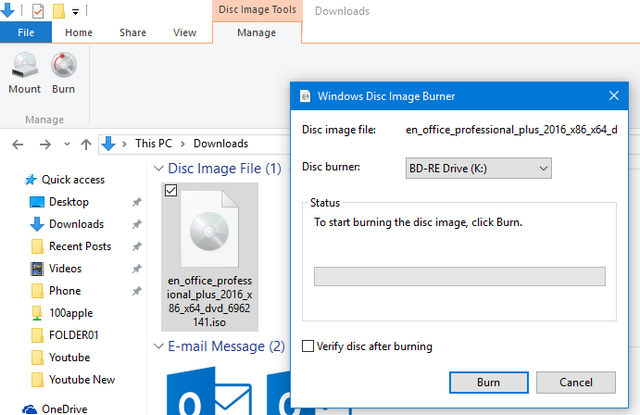Click the address bar Downloads location icon
This screenshot has height=415, width=640.
click(x=109, y=144)
